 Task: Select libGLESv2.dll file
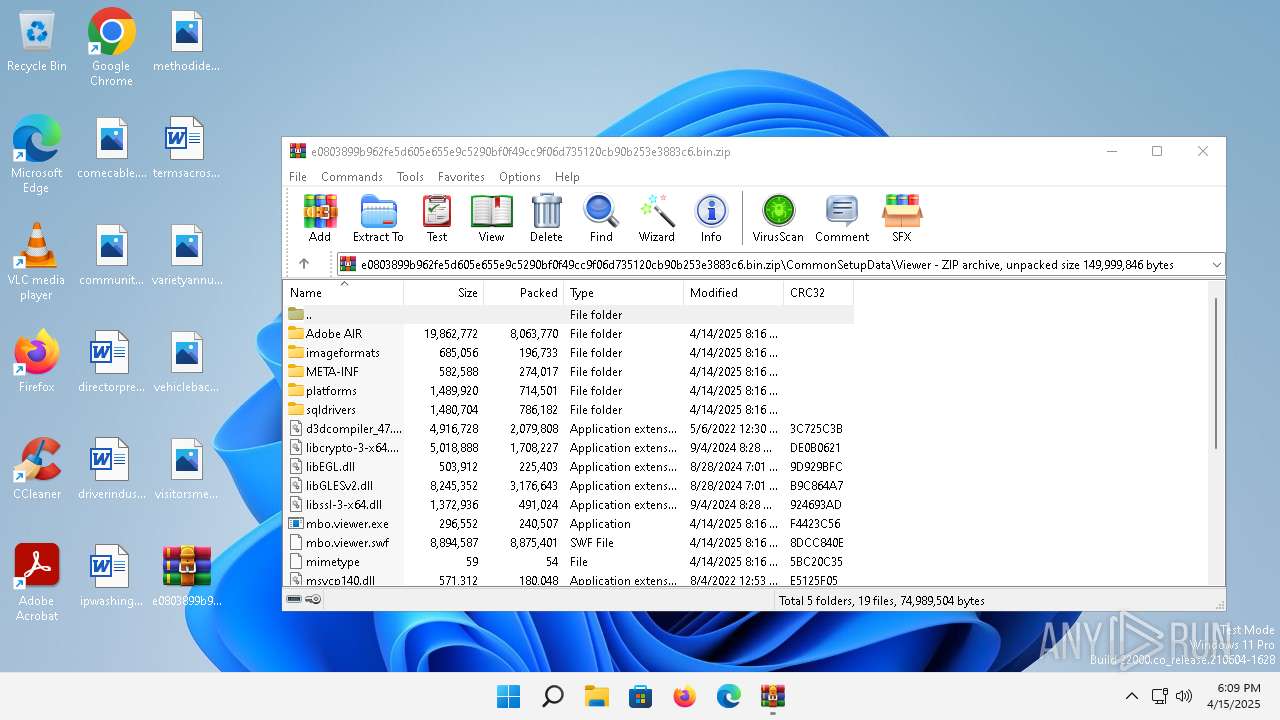(569, 485)
